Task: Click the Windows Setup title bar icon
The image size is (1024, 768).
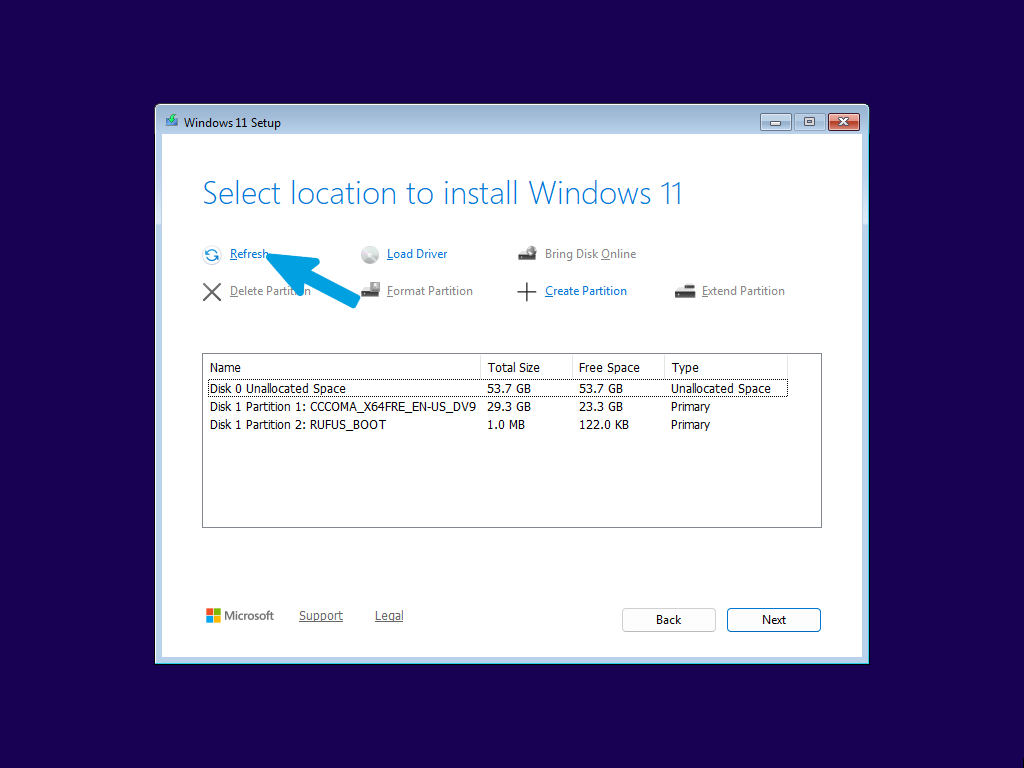Action: [172, 121]
